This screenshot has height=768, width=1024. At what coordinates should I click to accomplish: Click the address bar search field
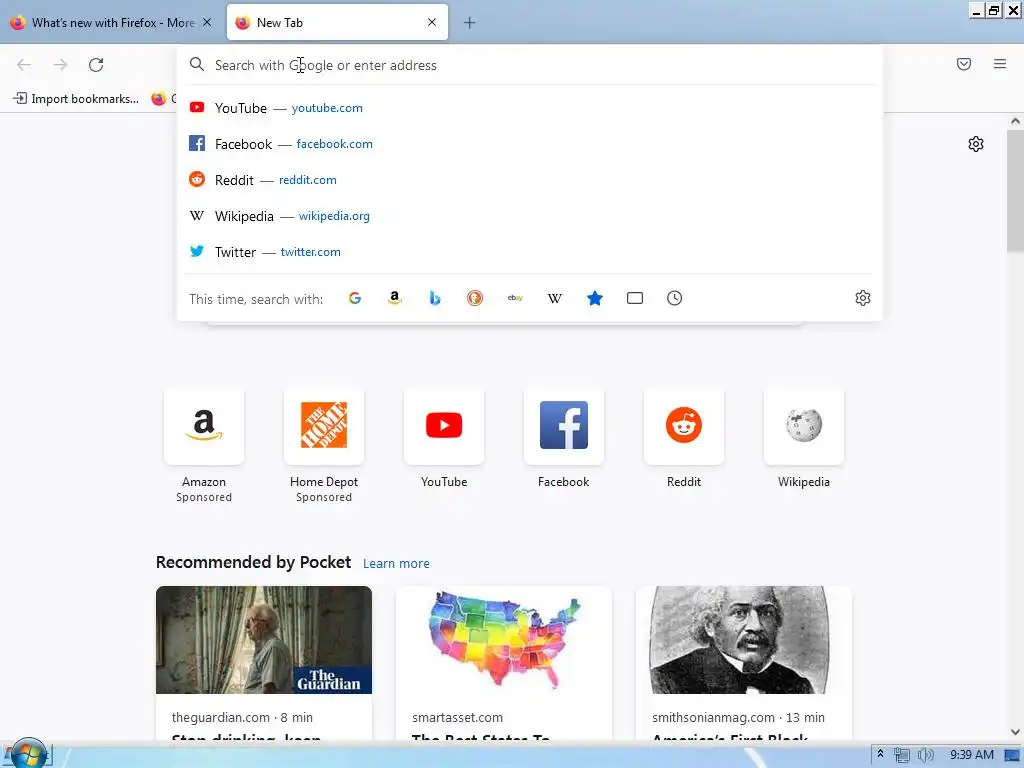[530, 65]
